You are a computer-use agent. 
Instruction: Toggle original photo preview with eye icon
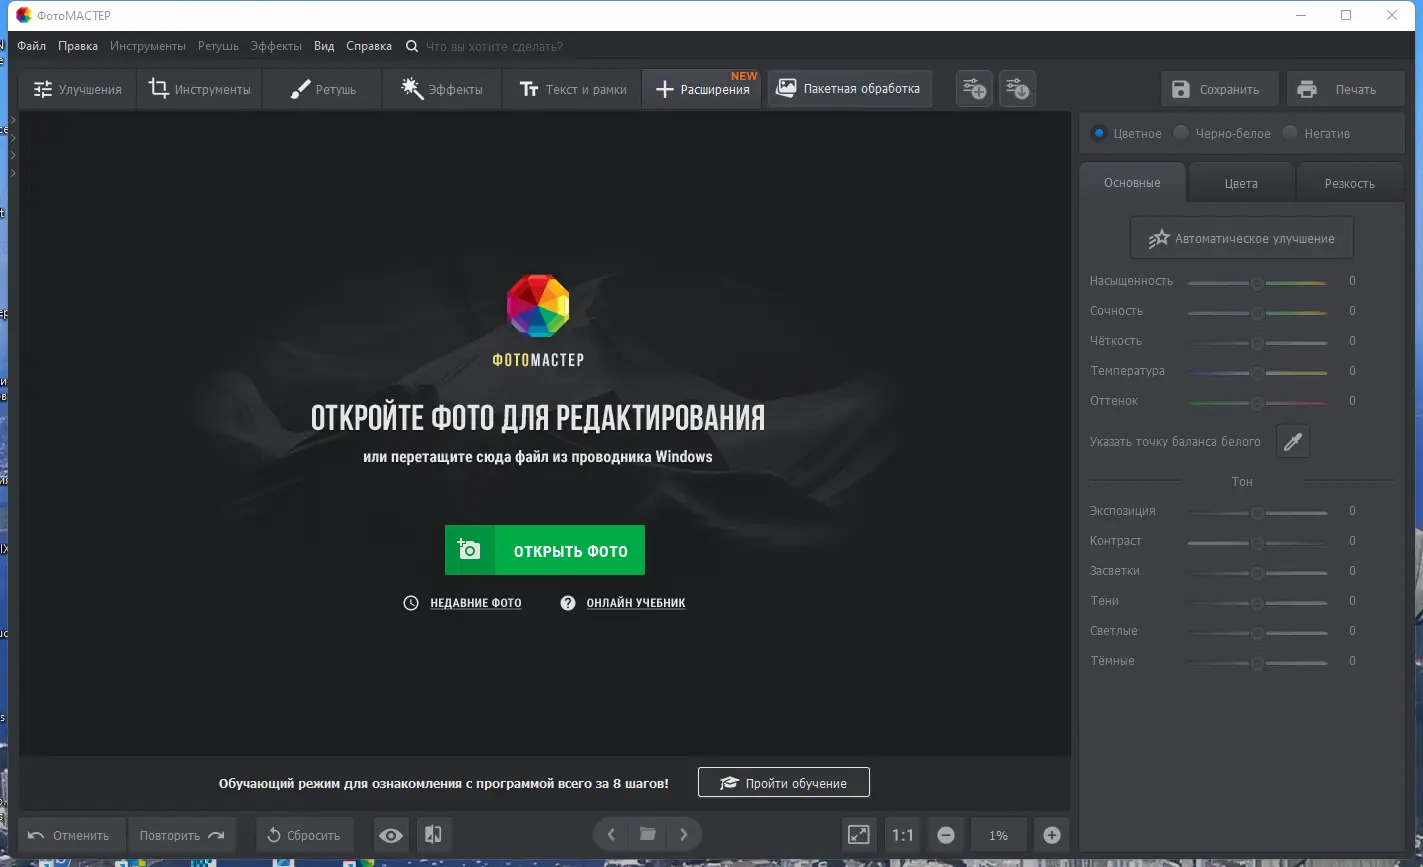pos(390,834)
